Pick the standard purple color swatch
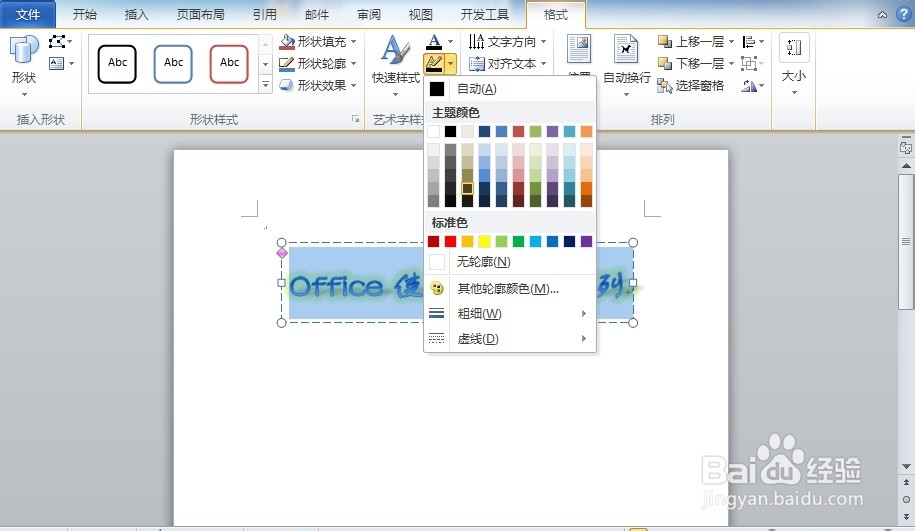 tap(586, 242)
